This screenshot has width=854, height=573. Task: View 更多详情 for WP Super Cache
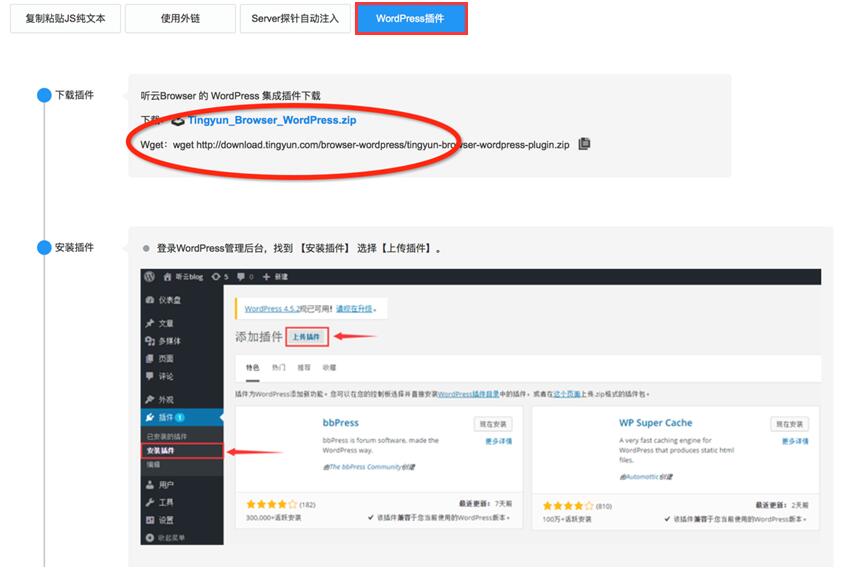[795, 441]
